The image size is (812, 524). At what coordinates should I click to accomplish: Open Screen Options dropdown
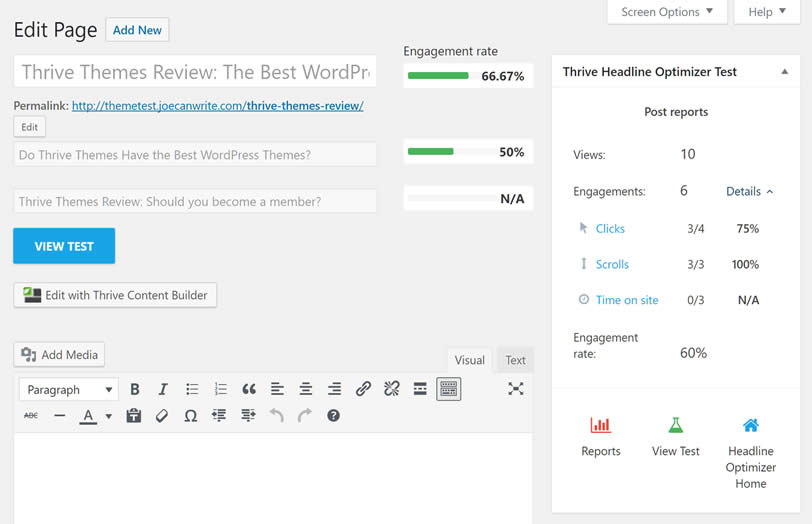[x=667, y=11]
